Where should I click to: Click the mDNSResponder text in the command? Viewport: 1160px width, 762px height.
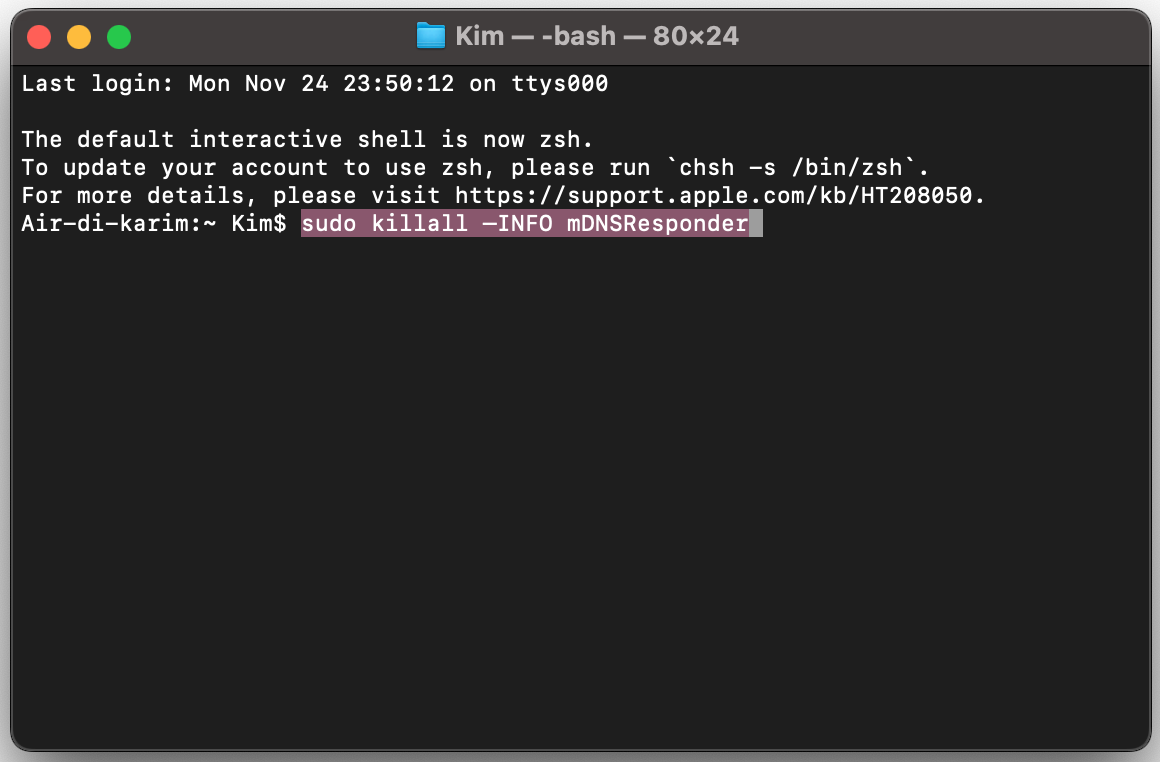[656, 223]
